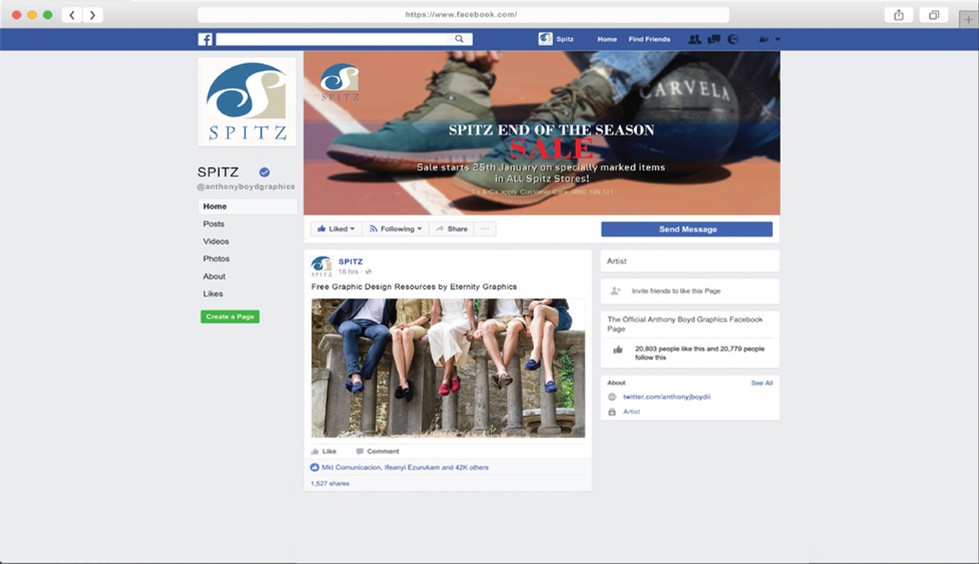Click Comment under the post
The height and width of the screenshot is (564, 979).
(378, 451)
